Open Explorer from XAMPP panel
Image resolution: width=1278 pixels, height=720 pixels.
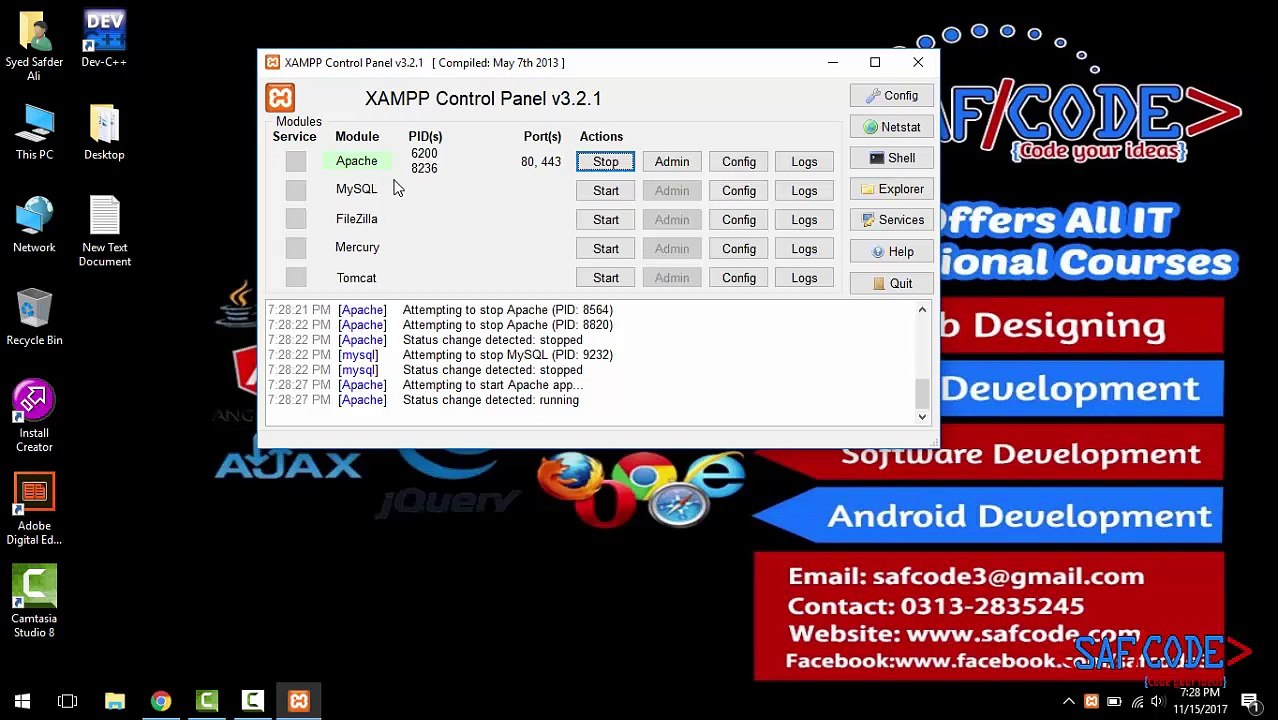click(x=891, y=189)
